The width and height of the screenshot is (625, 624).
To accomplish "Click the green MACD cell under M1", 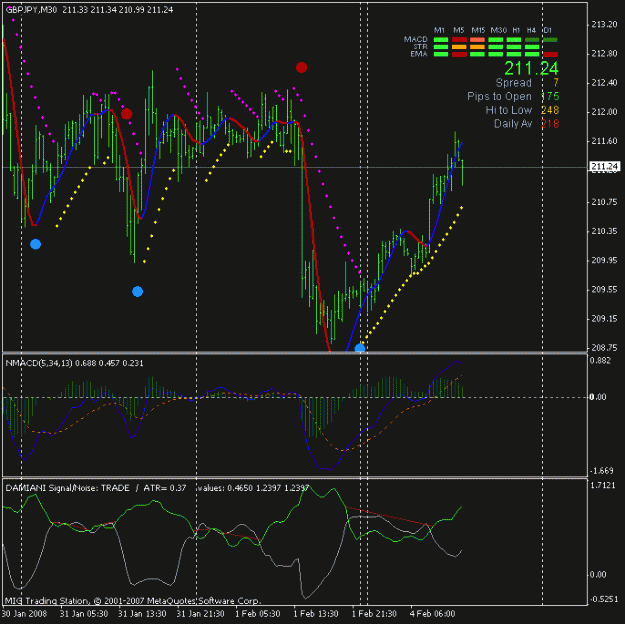I will [441, 40].
